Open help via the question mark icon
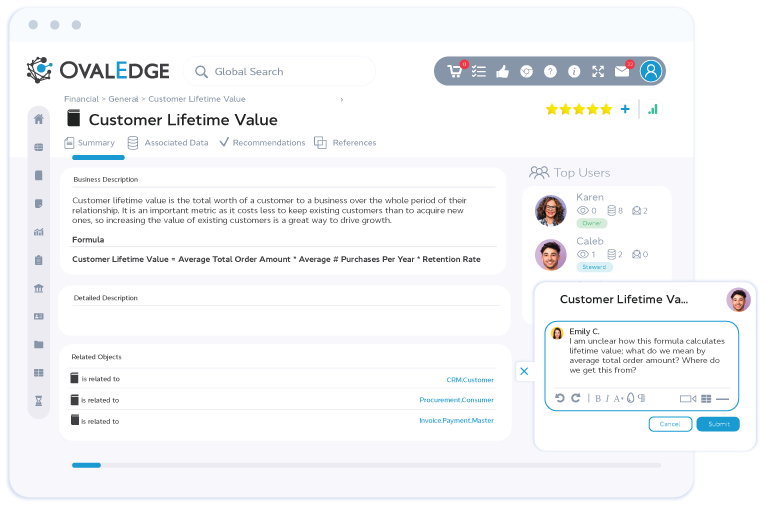 [x=550, y=72]
